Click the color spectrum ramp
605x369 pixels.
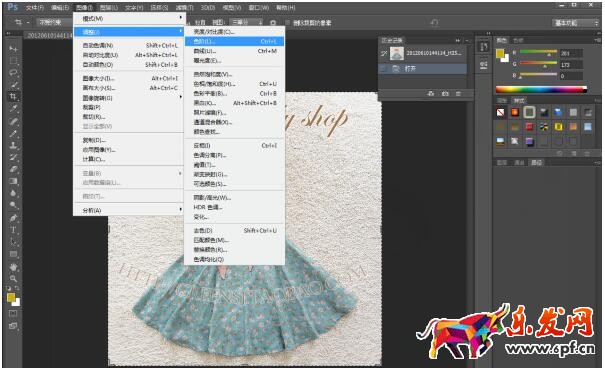tap(541, 90)
